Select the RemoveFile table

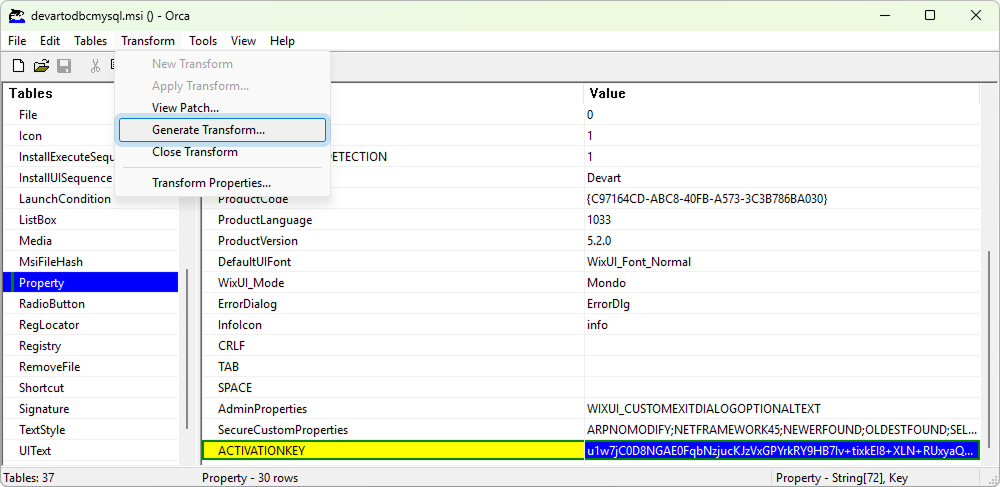point(91,367)
